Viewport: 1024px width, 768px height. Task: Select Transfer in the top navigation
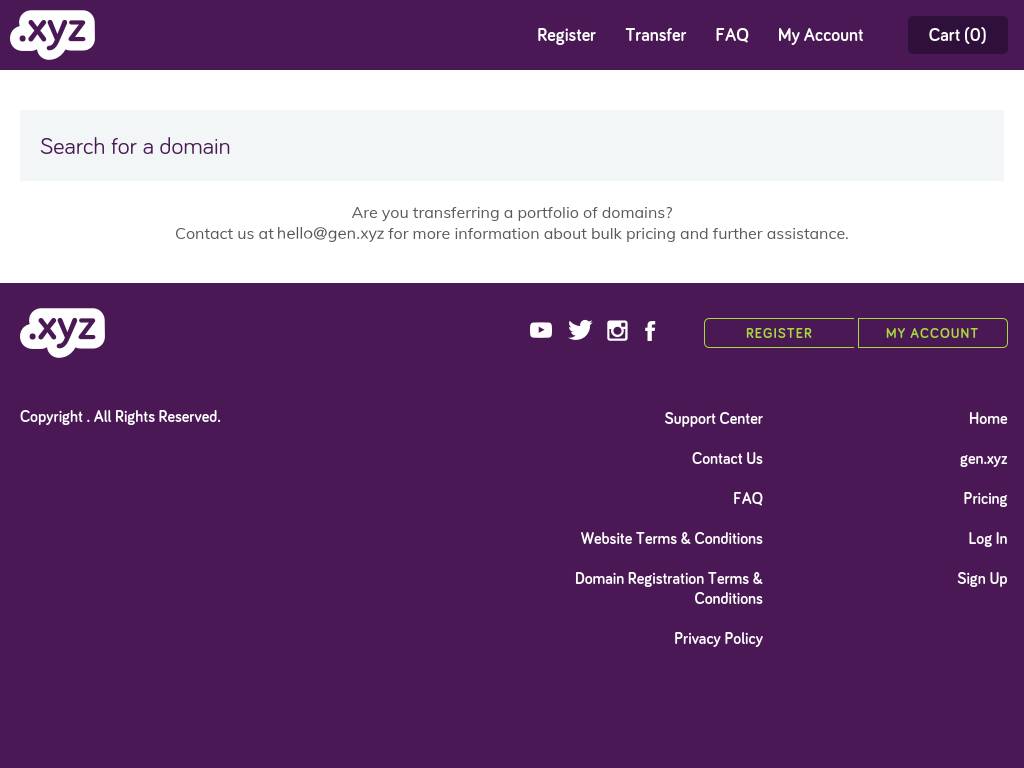point(655,35)
